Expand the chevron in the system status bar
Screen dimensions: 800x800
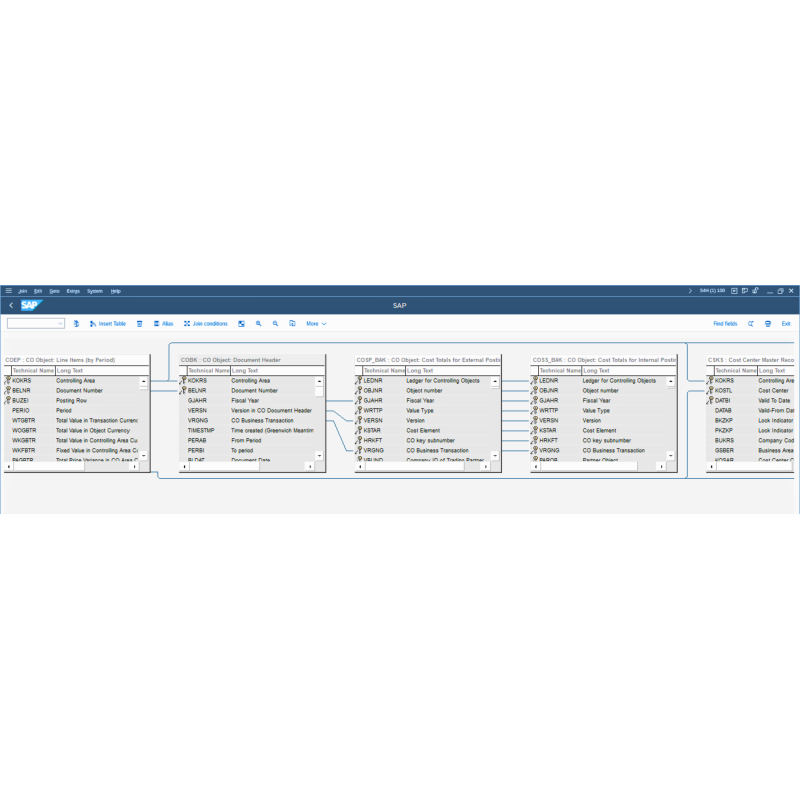pyautogui.click(x=690, y=290)
